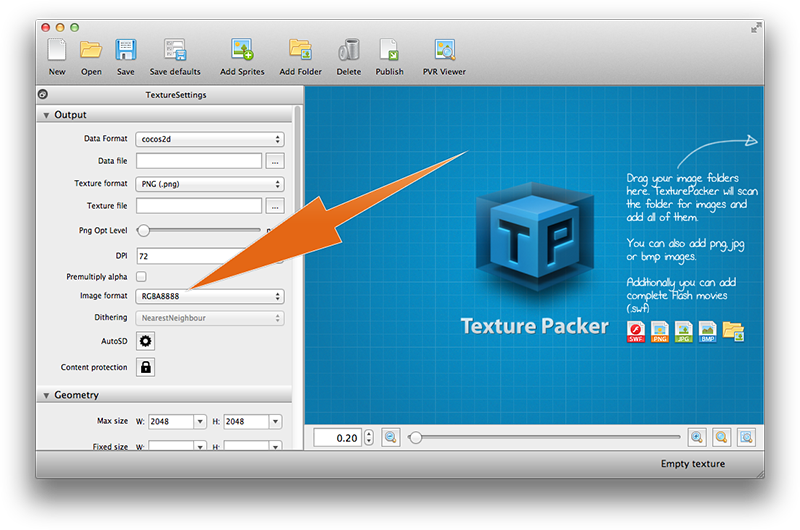800x530 pixels.
Task: Click Delete trash can icon
Action: tap(349, 50)
